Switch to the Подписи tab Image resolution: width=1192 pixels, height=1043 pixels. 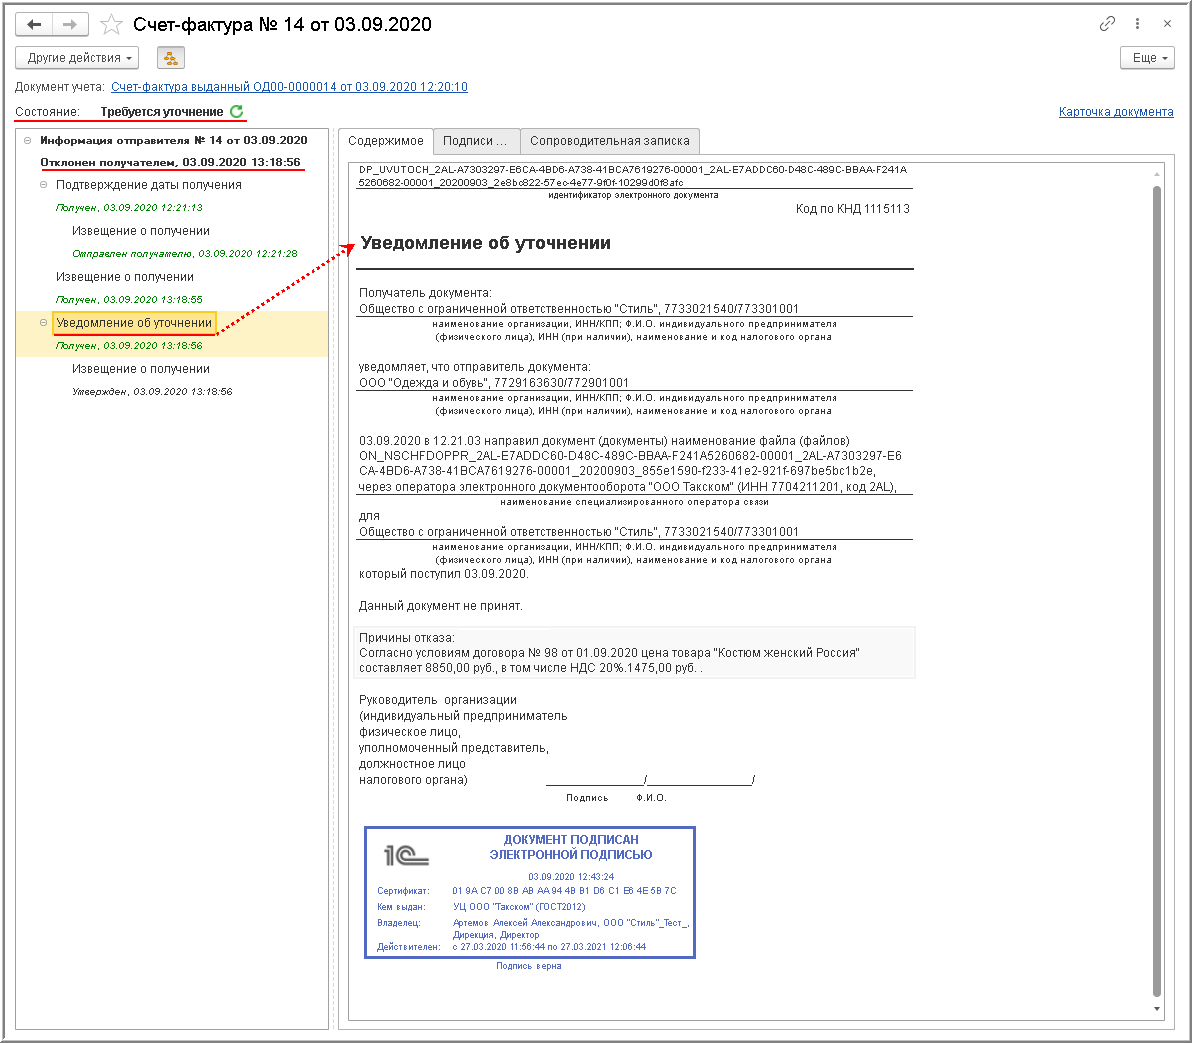tap(476, 141)
